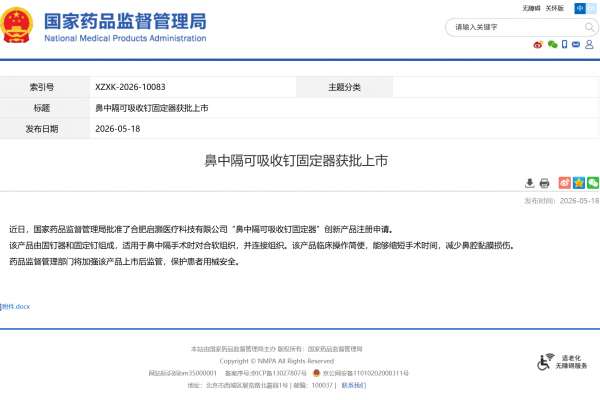Click the search magnifier icon
This screenshot has height=400, width=600.
589,27
